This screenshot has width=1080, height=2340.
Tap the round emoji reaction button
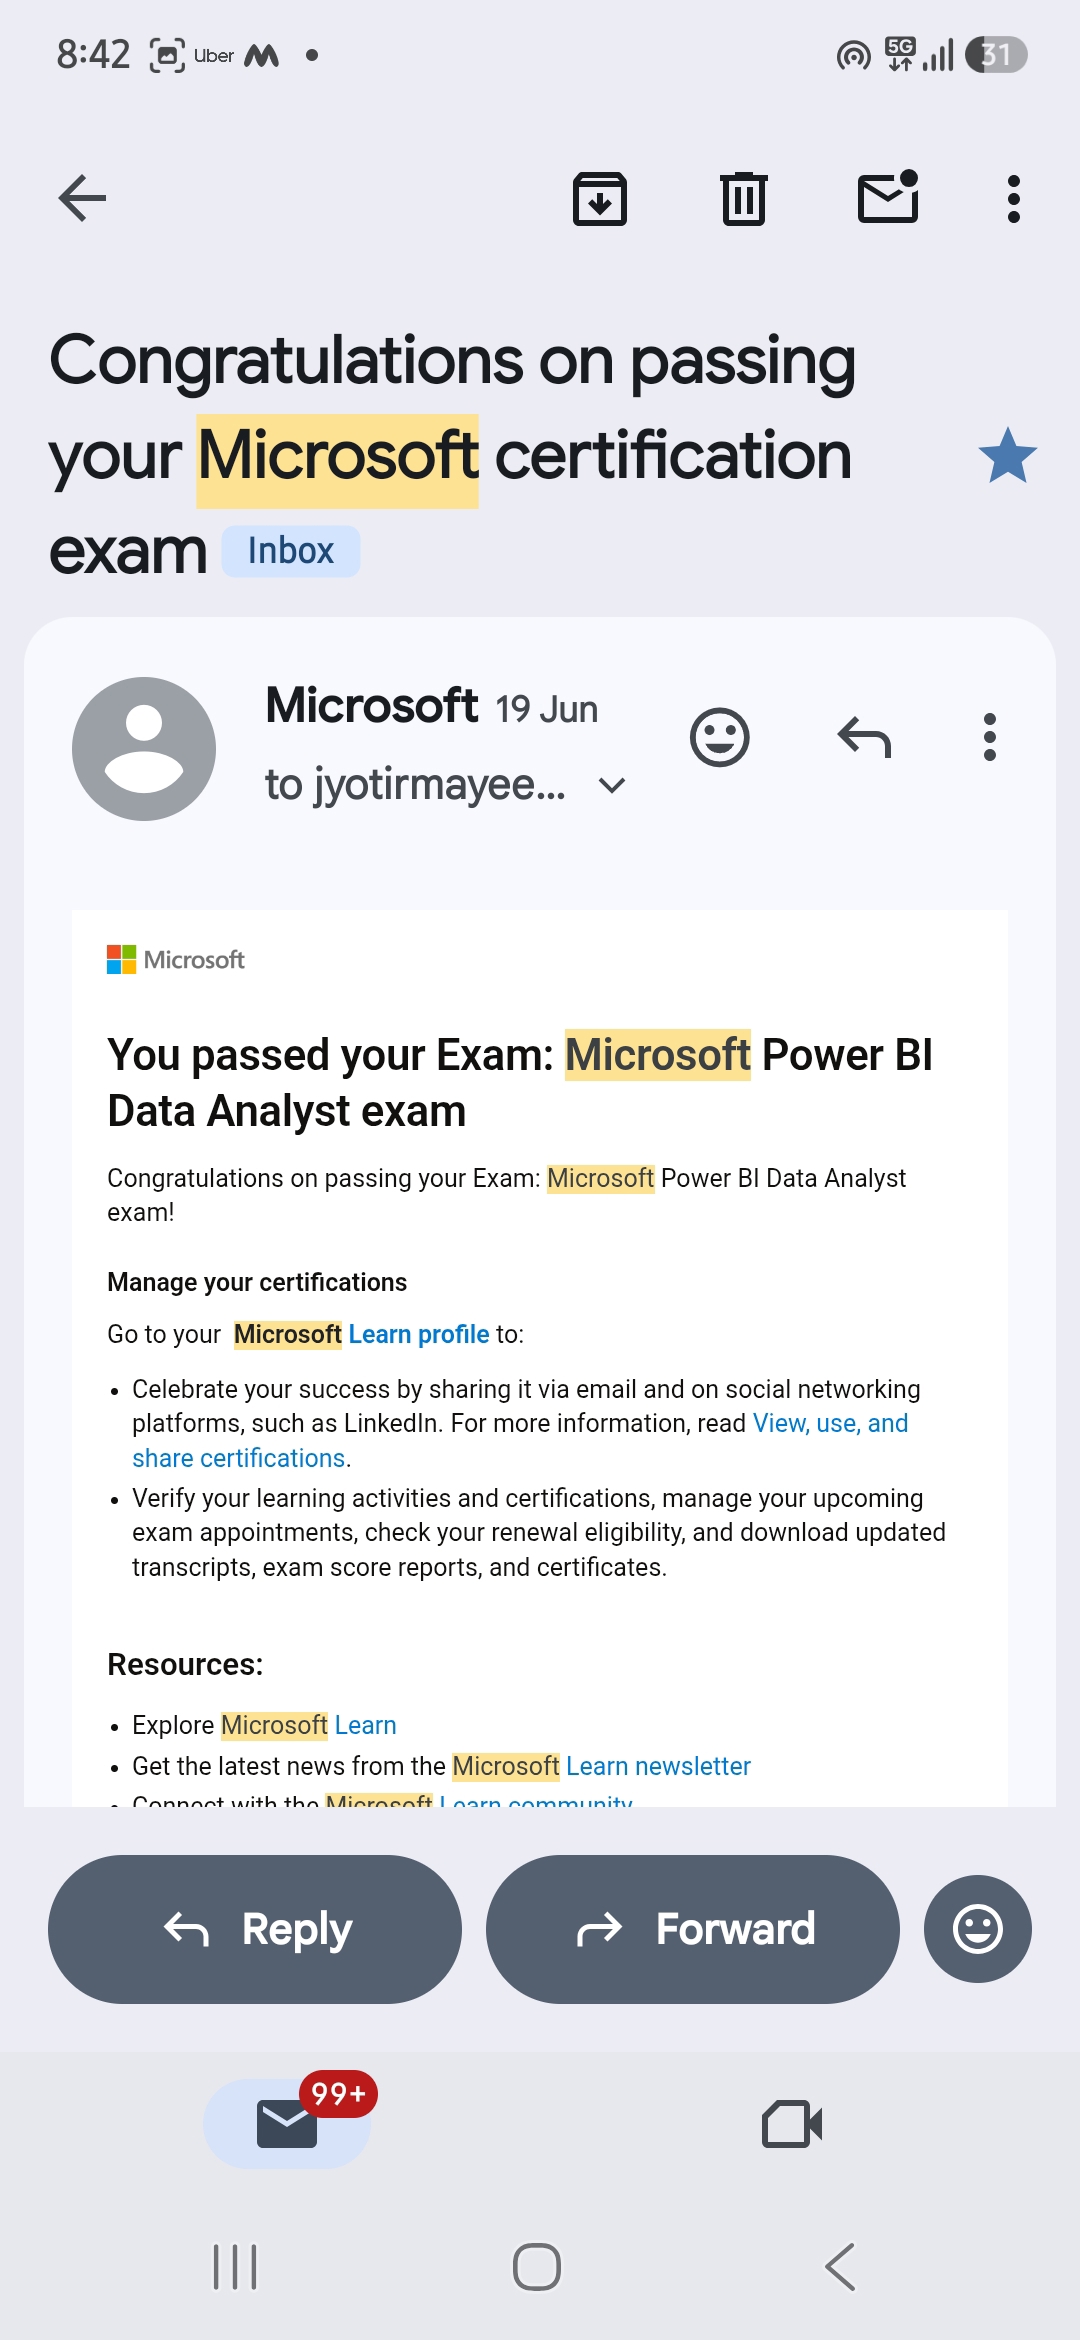point(978,1929)
